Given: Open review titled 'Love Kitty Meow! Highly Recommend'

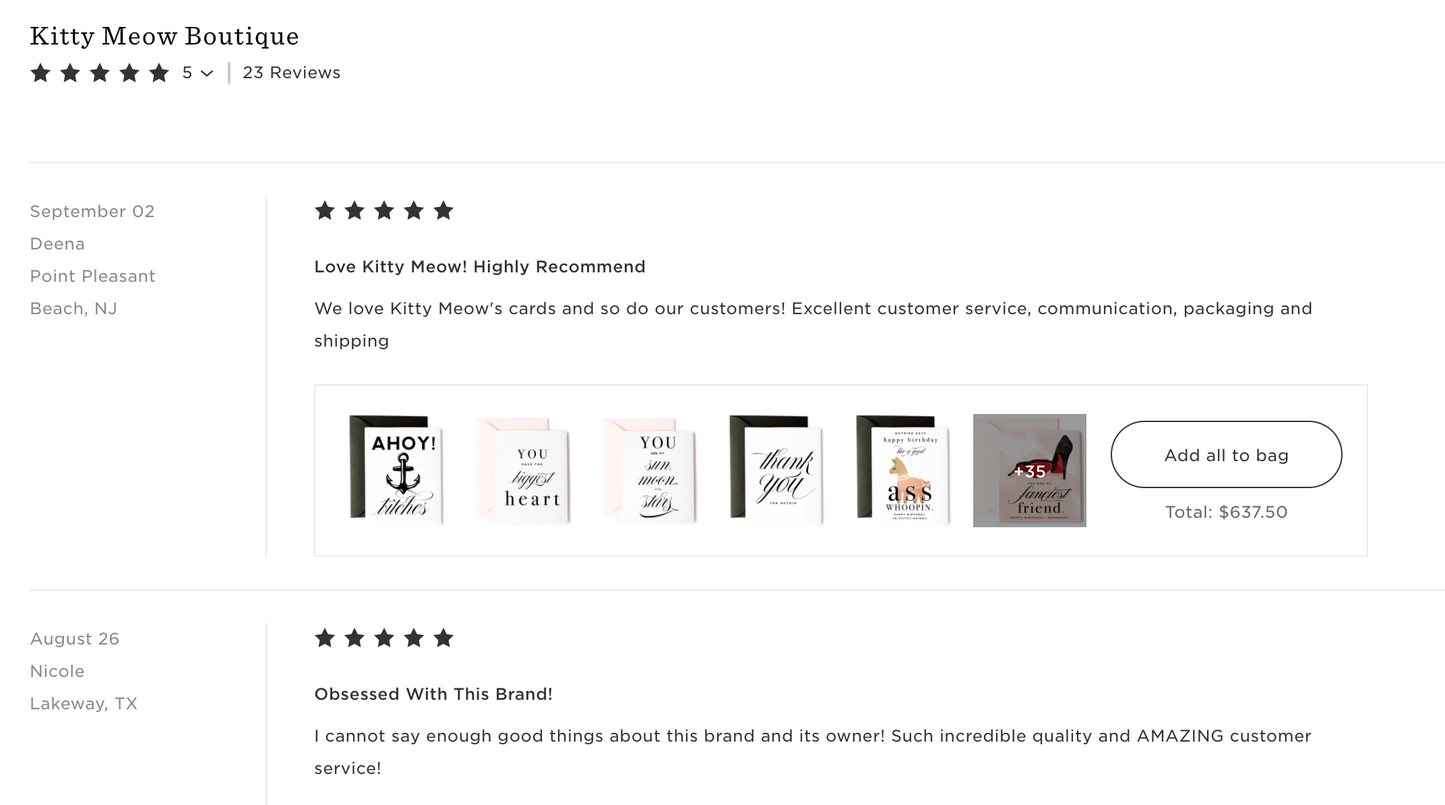Looking at the screenshot, I should (479, 266).
